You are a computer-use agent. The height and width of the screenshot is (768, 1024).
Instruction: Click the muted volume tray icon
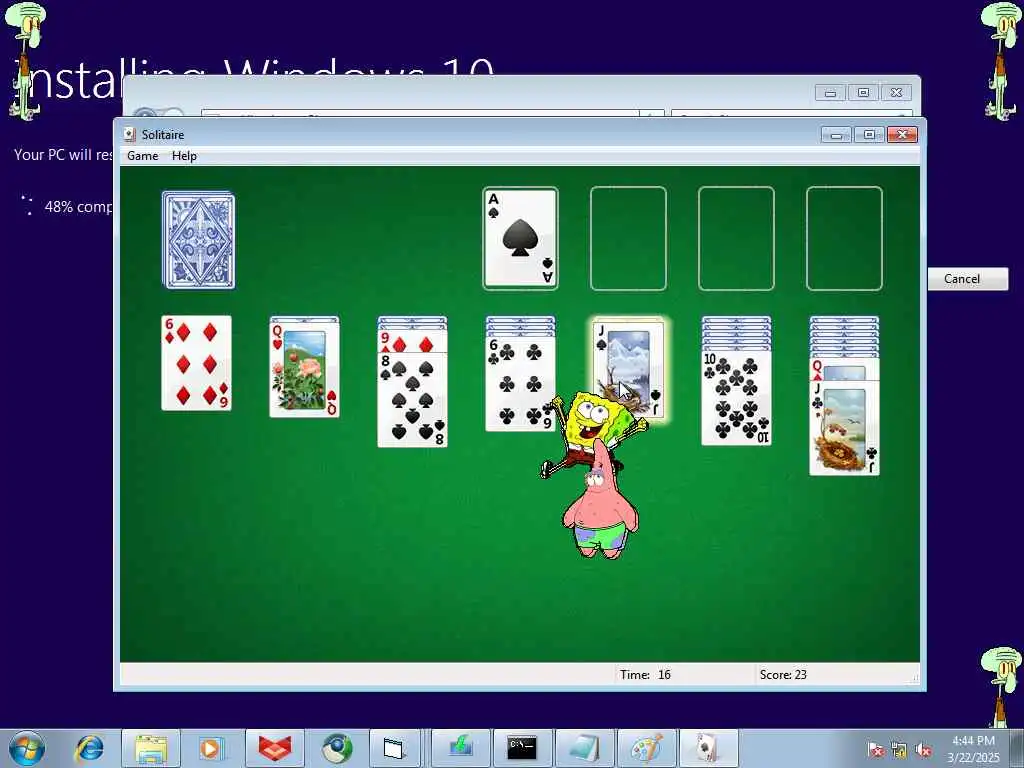click(922, 750)
